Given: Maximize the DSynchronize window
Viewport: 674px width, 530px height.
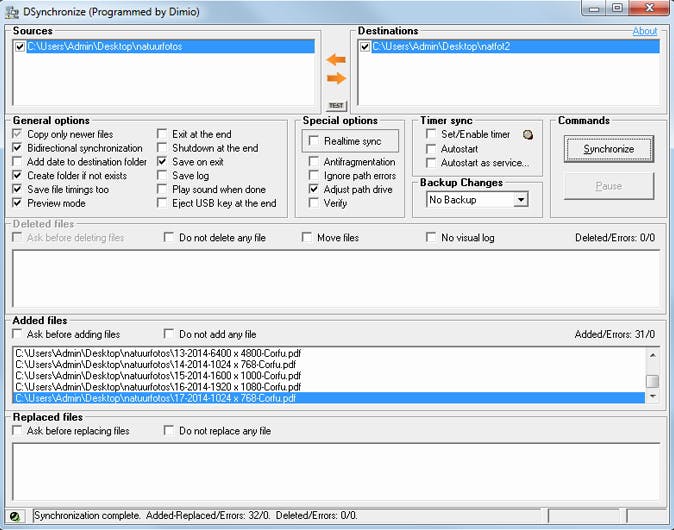Looking at the screenshot, I should (x=618, y=8).
